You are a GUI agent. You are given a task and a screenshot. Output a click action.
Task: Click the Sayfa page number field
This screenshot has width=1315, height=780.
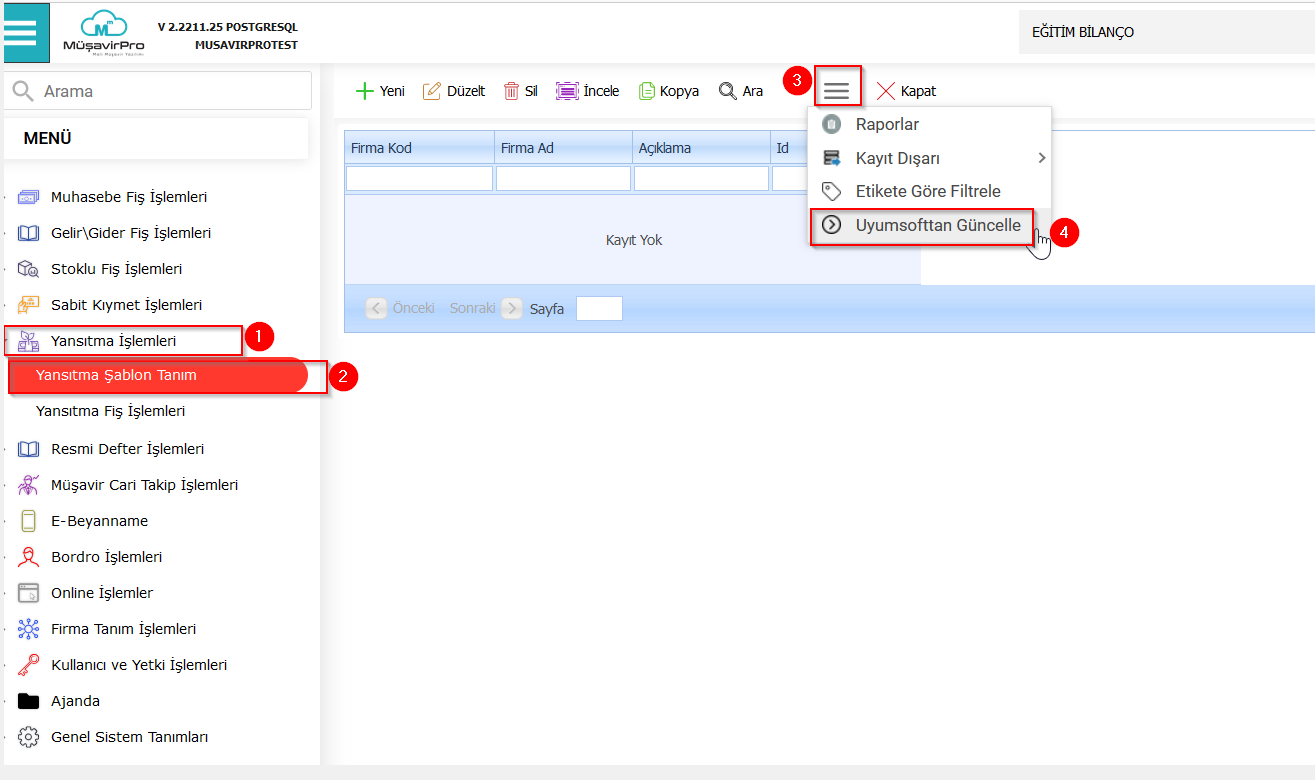(600, 308)
